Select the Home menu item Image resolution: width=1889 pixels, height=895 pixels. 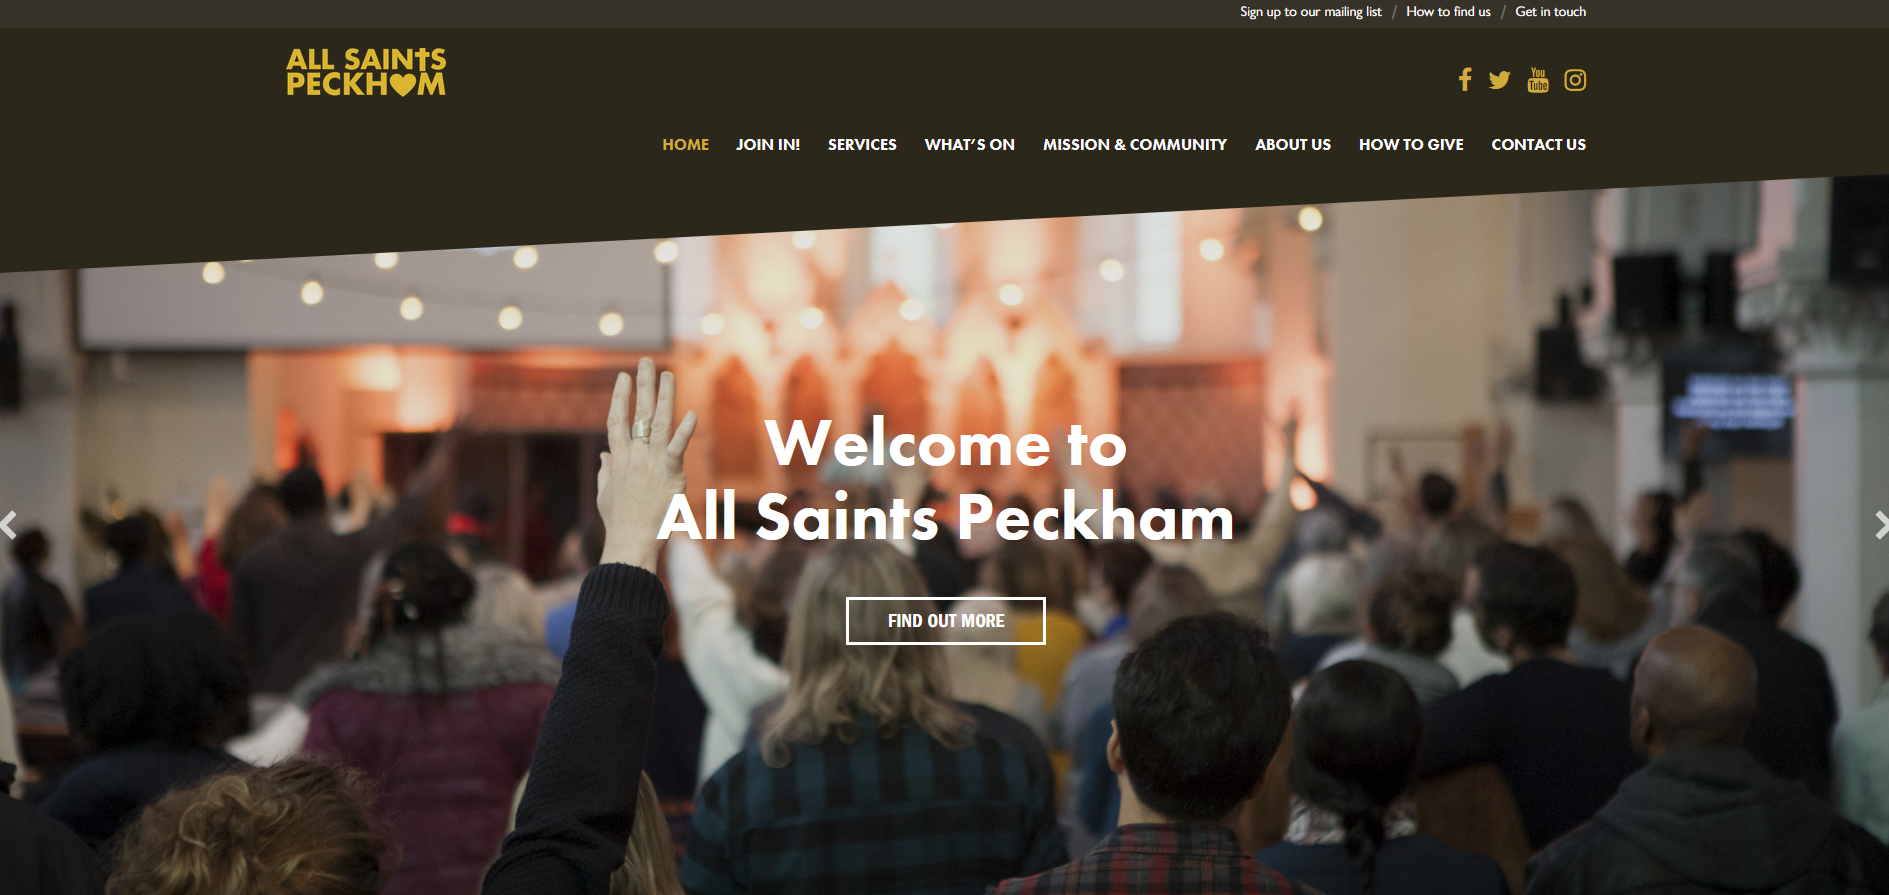click(x=685, y=145)
